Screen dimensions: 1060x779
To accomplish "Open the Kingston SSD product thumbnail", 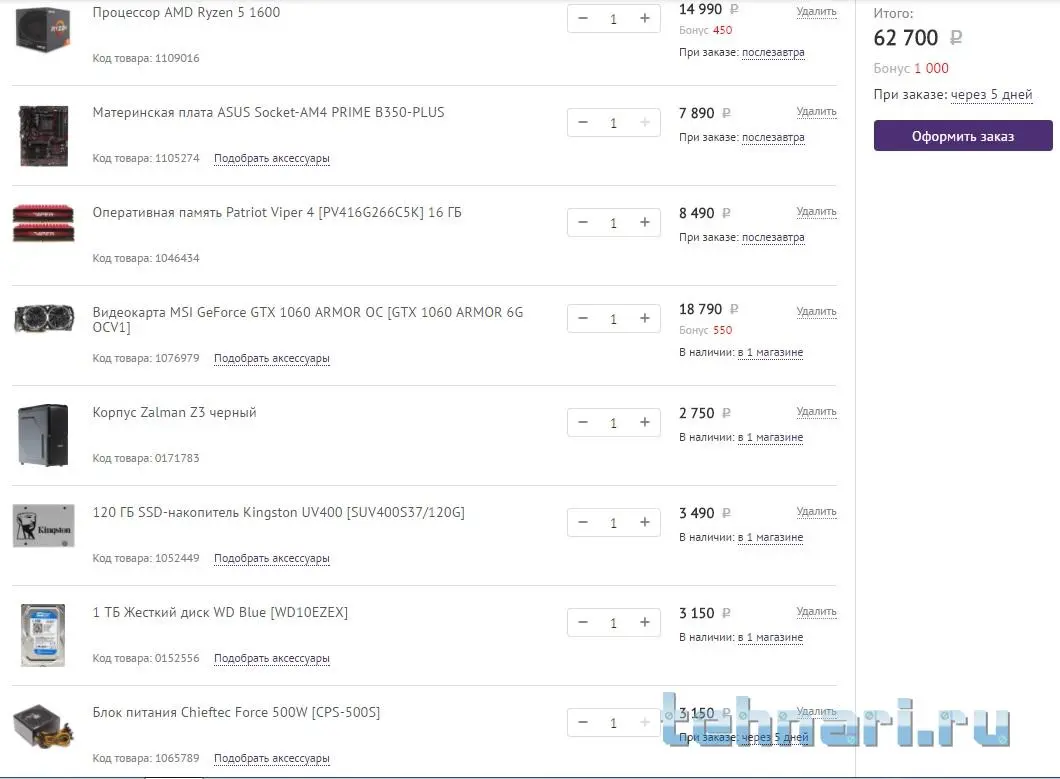I will (43, 525).
